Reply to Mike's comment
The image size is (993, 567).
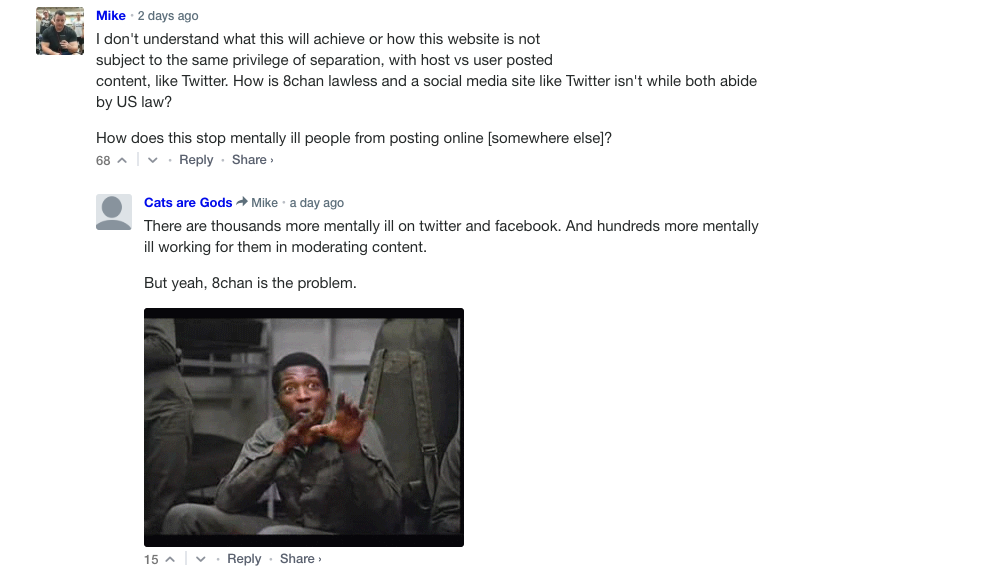pyautogui.click(x=196, y=160)
